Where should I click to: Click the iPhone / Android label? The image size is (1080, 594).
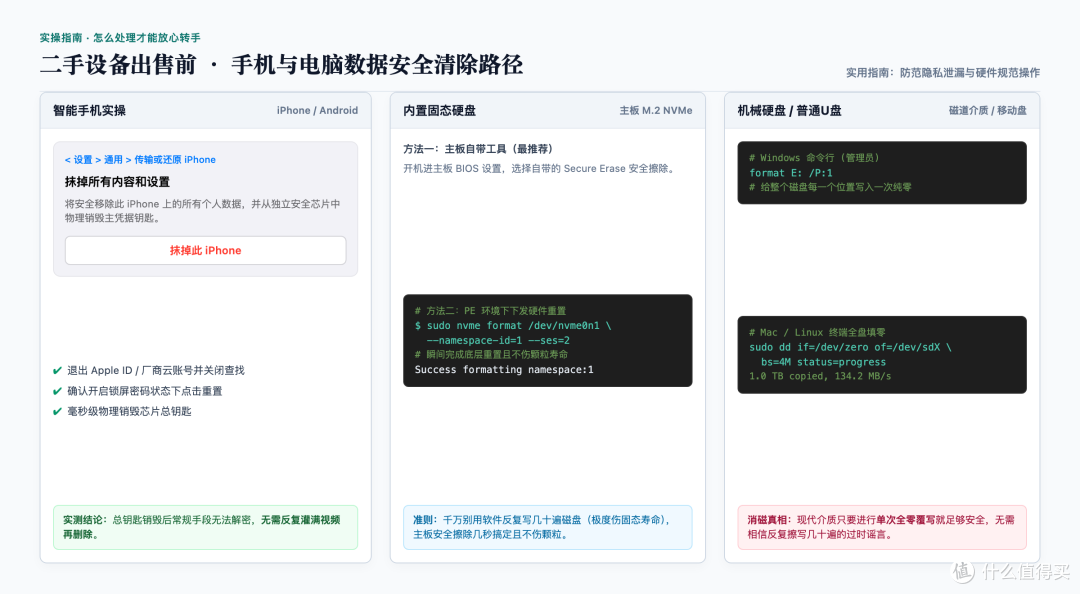(x=318, y=110)
